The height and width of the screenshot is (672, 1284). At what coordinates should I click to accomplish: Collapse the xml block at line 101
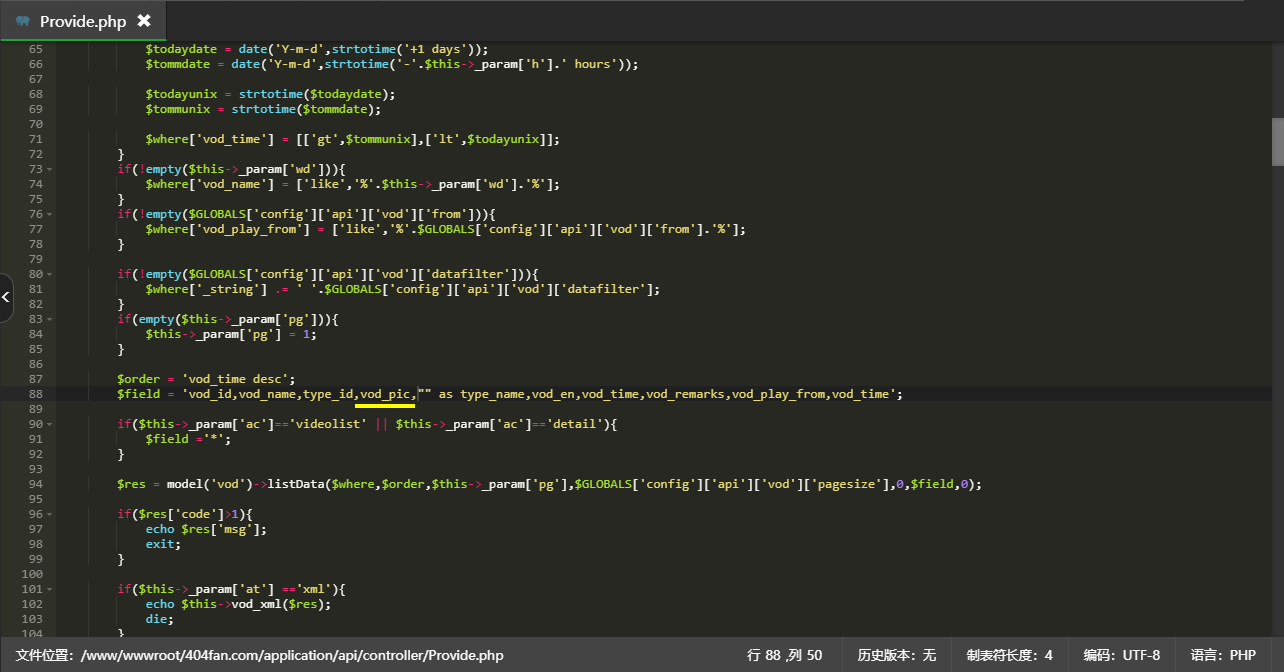tap(49, 589)
